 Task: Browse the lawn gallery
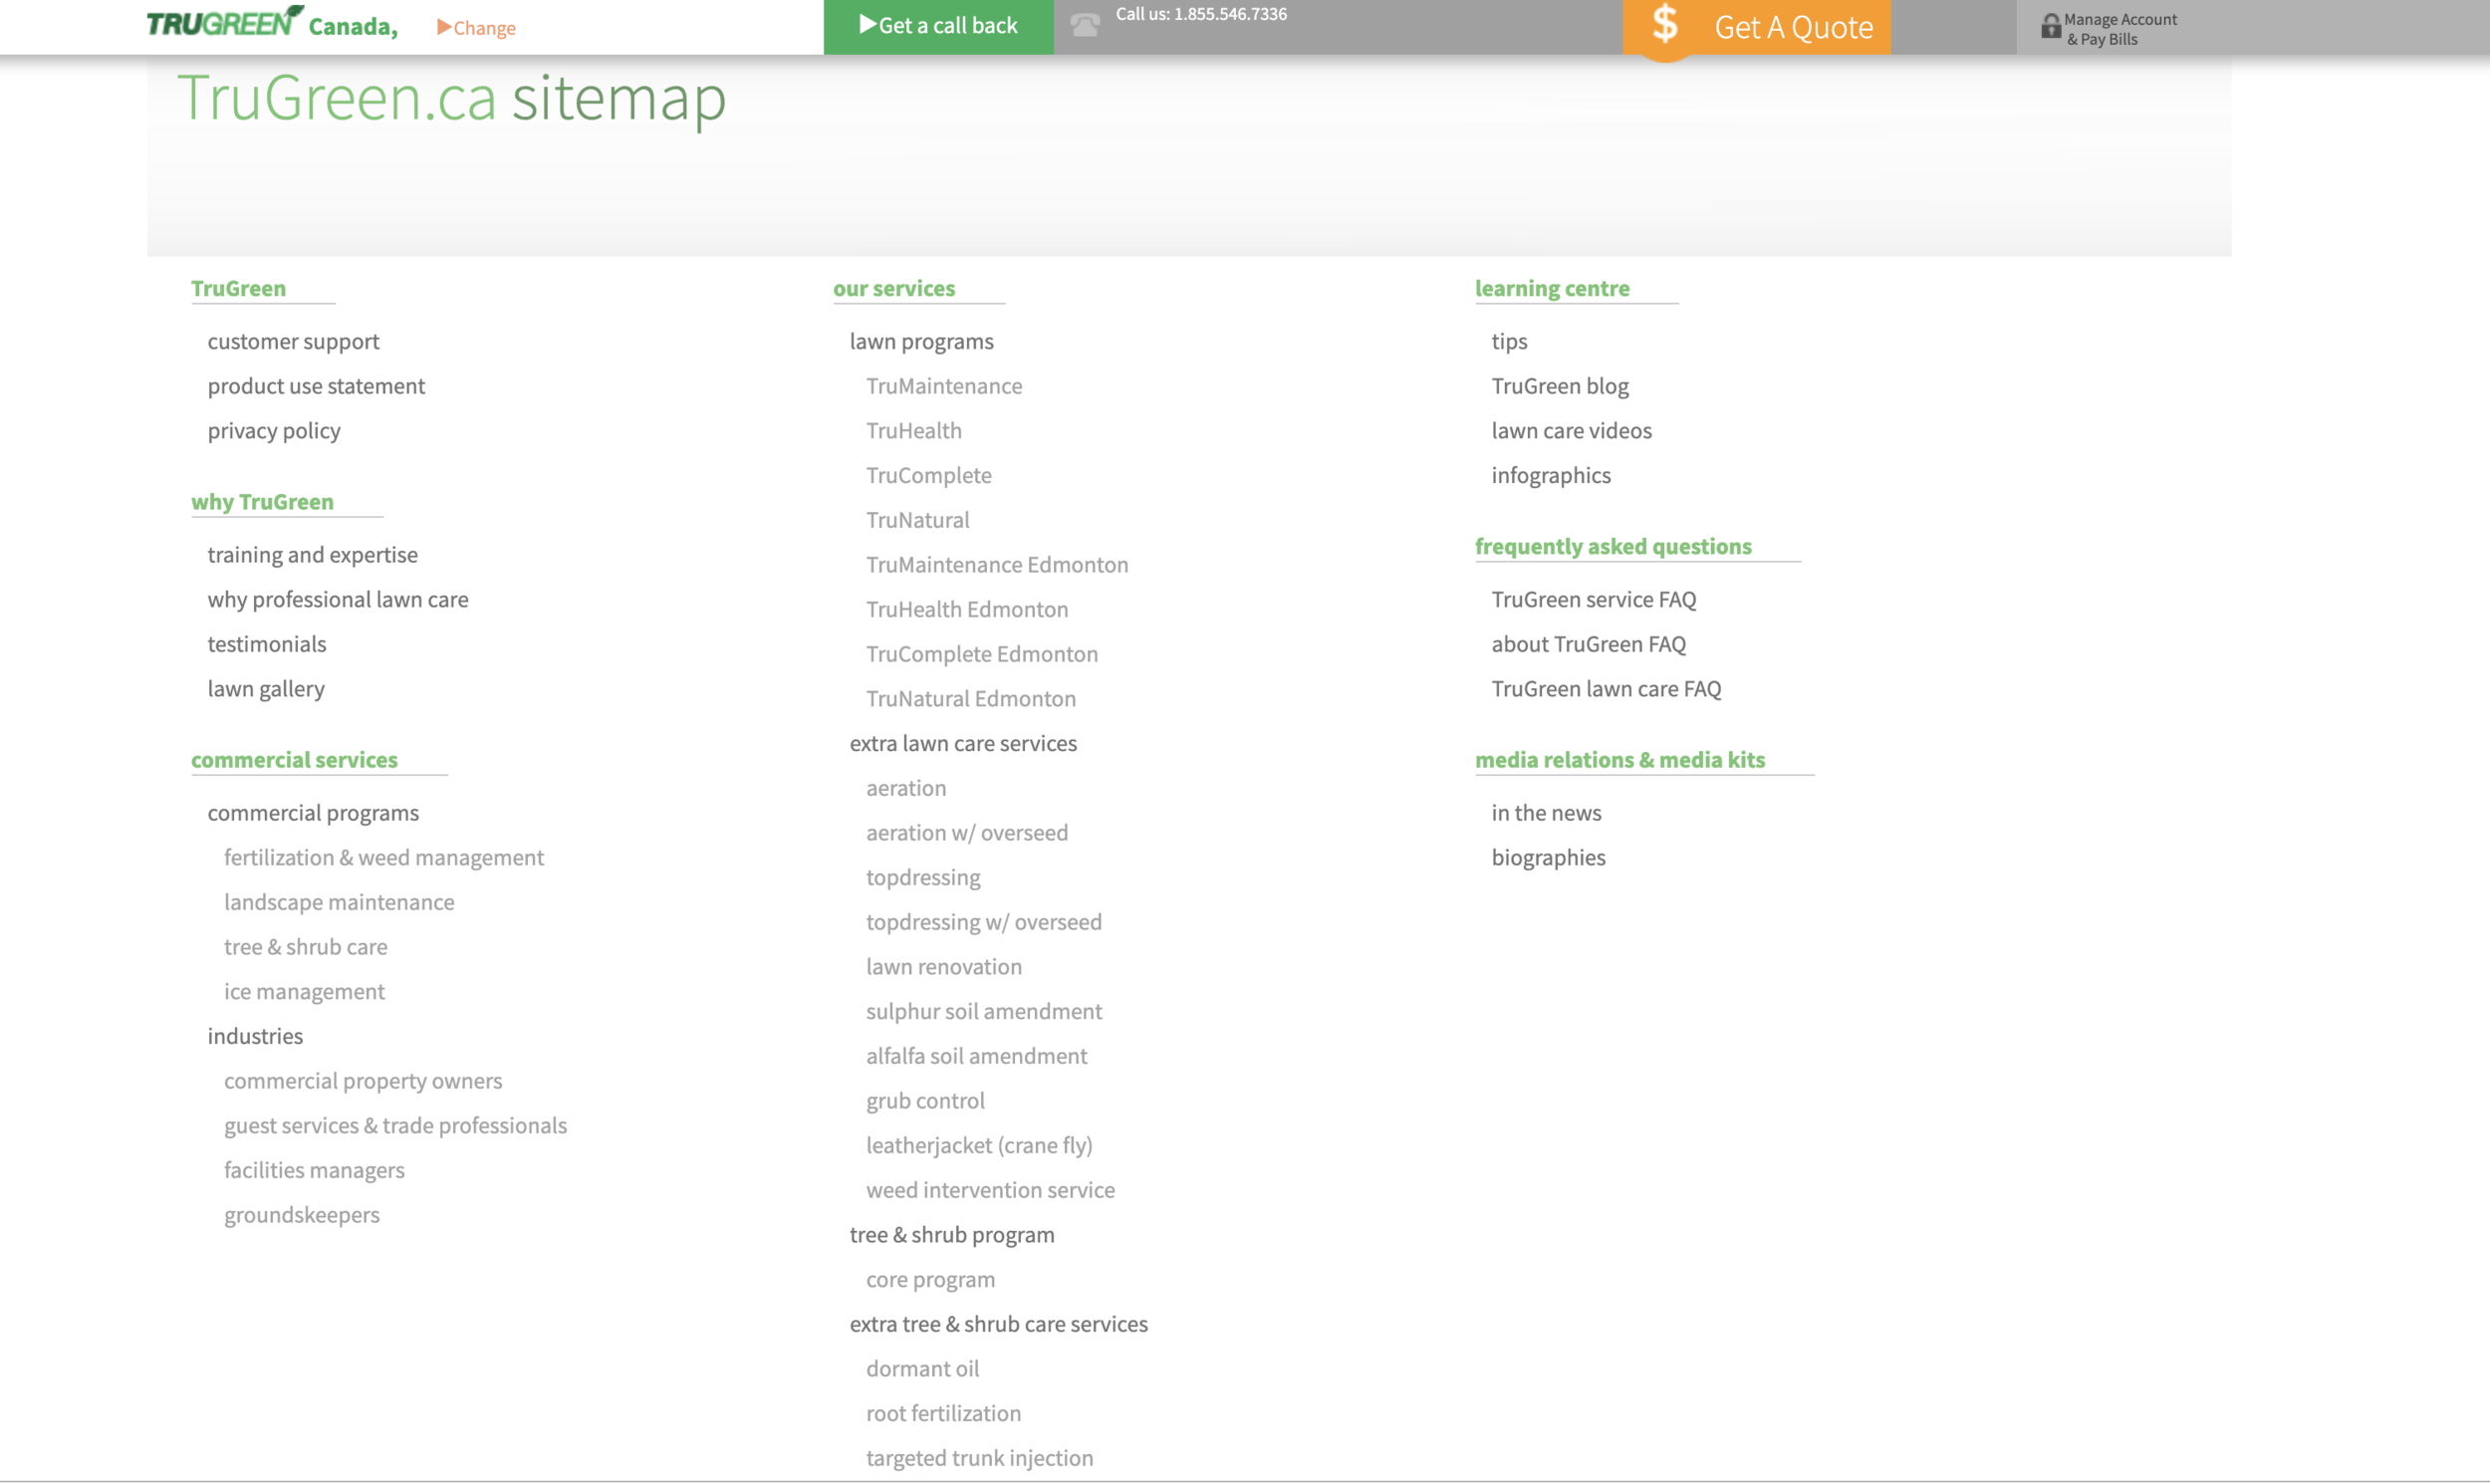click(x=266, y=689)
